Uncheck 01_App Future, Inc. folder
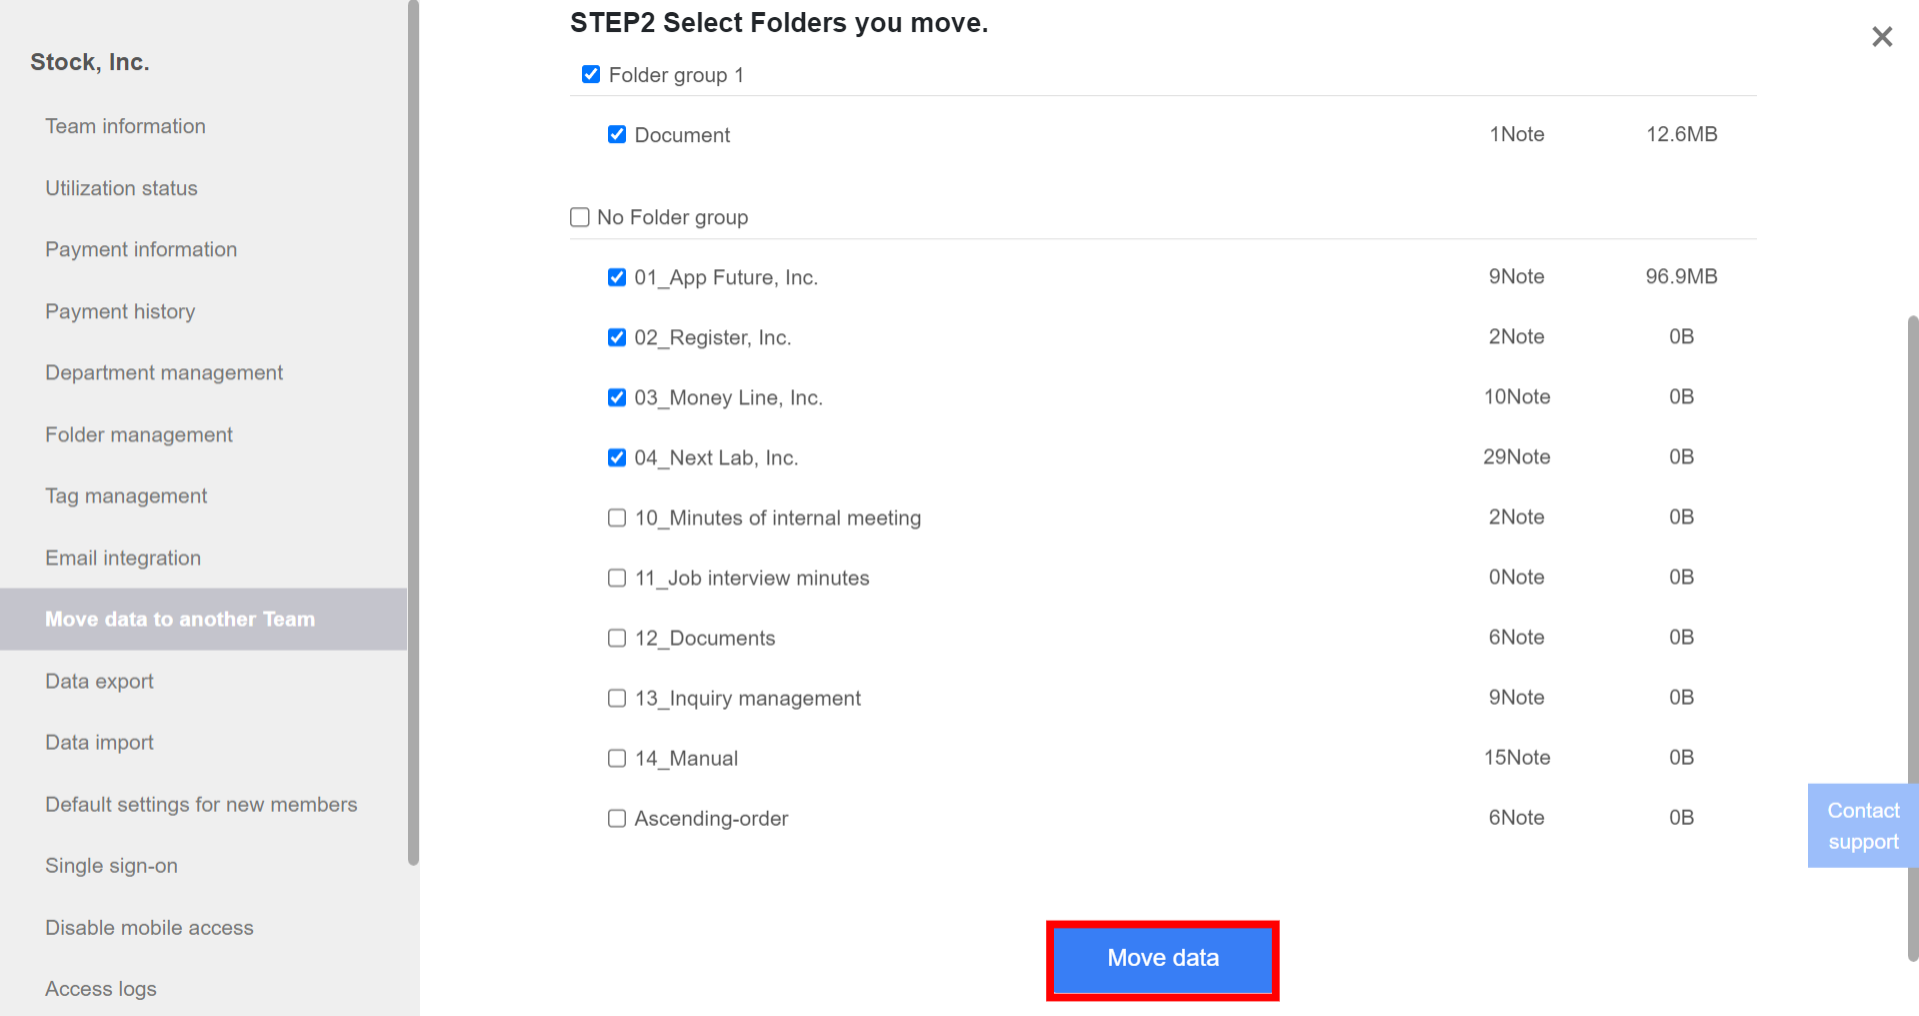Viewport: 1919px width, 1016px height. 616,277
